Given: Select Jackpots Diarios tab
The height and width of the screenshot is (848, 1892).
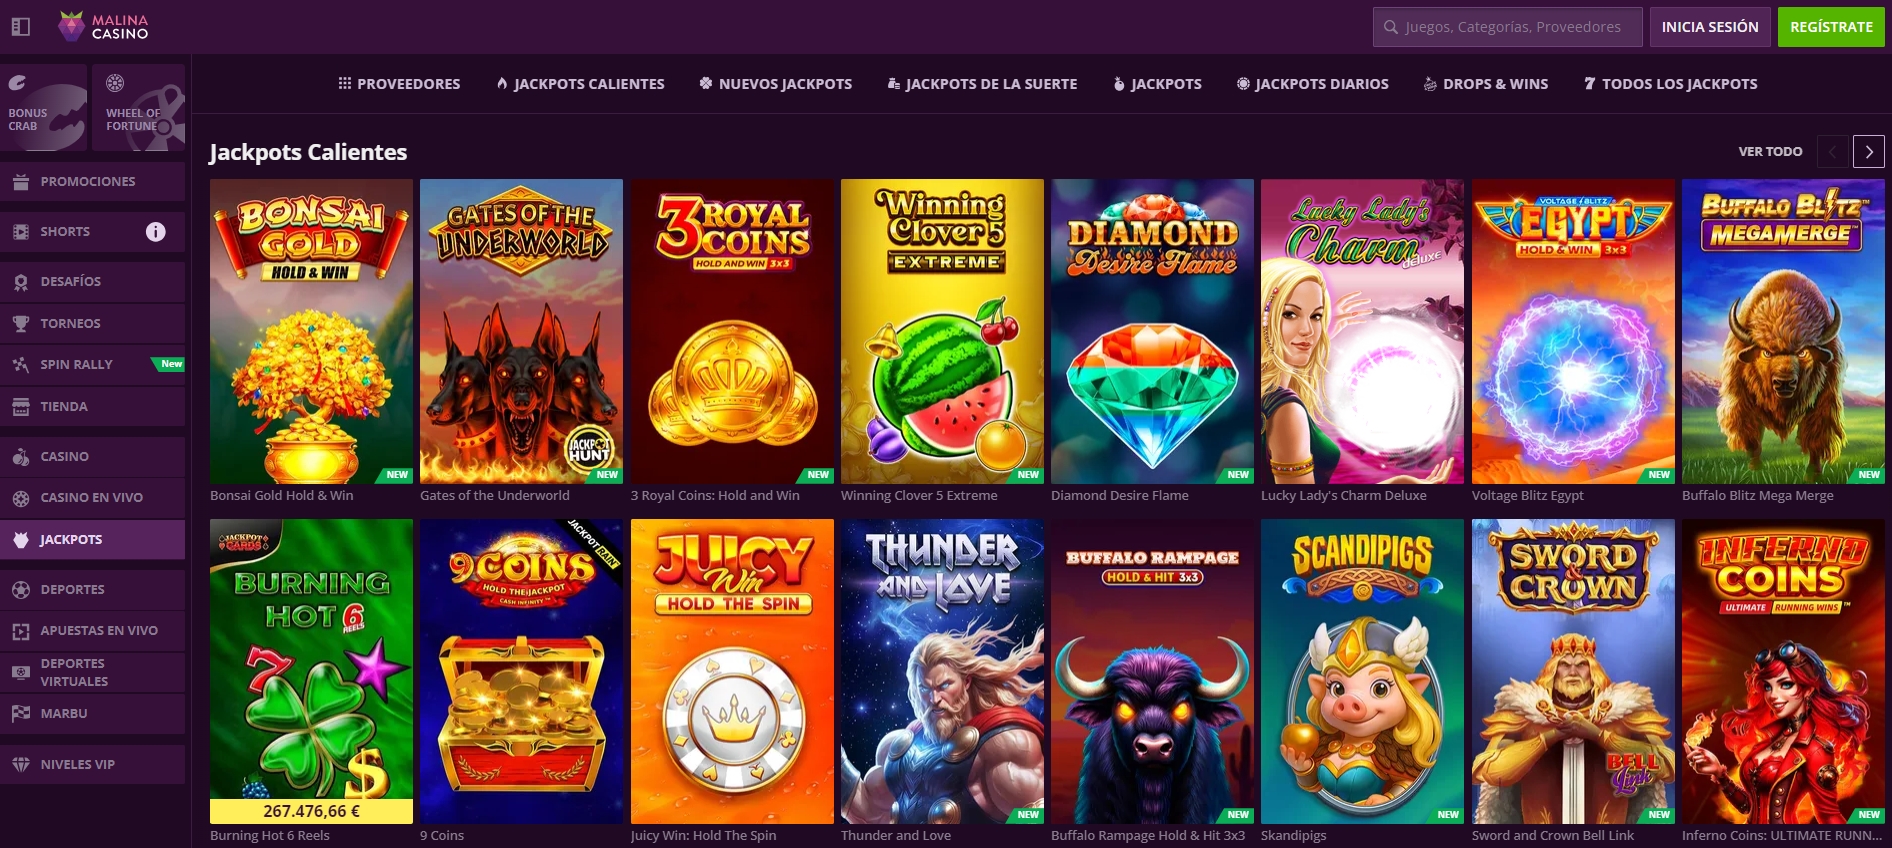Looking at the screenshot, I should pyautogui.click(x=1312, y=84).
